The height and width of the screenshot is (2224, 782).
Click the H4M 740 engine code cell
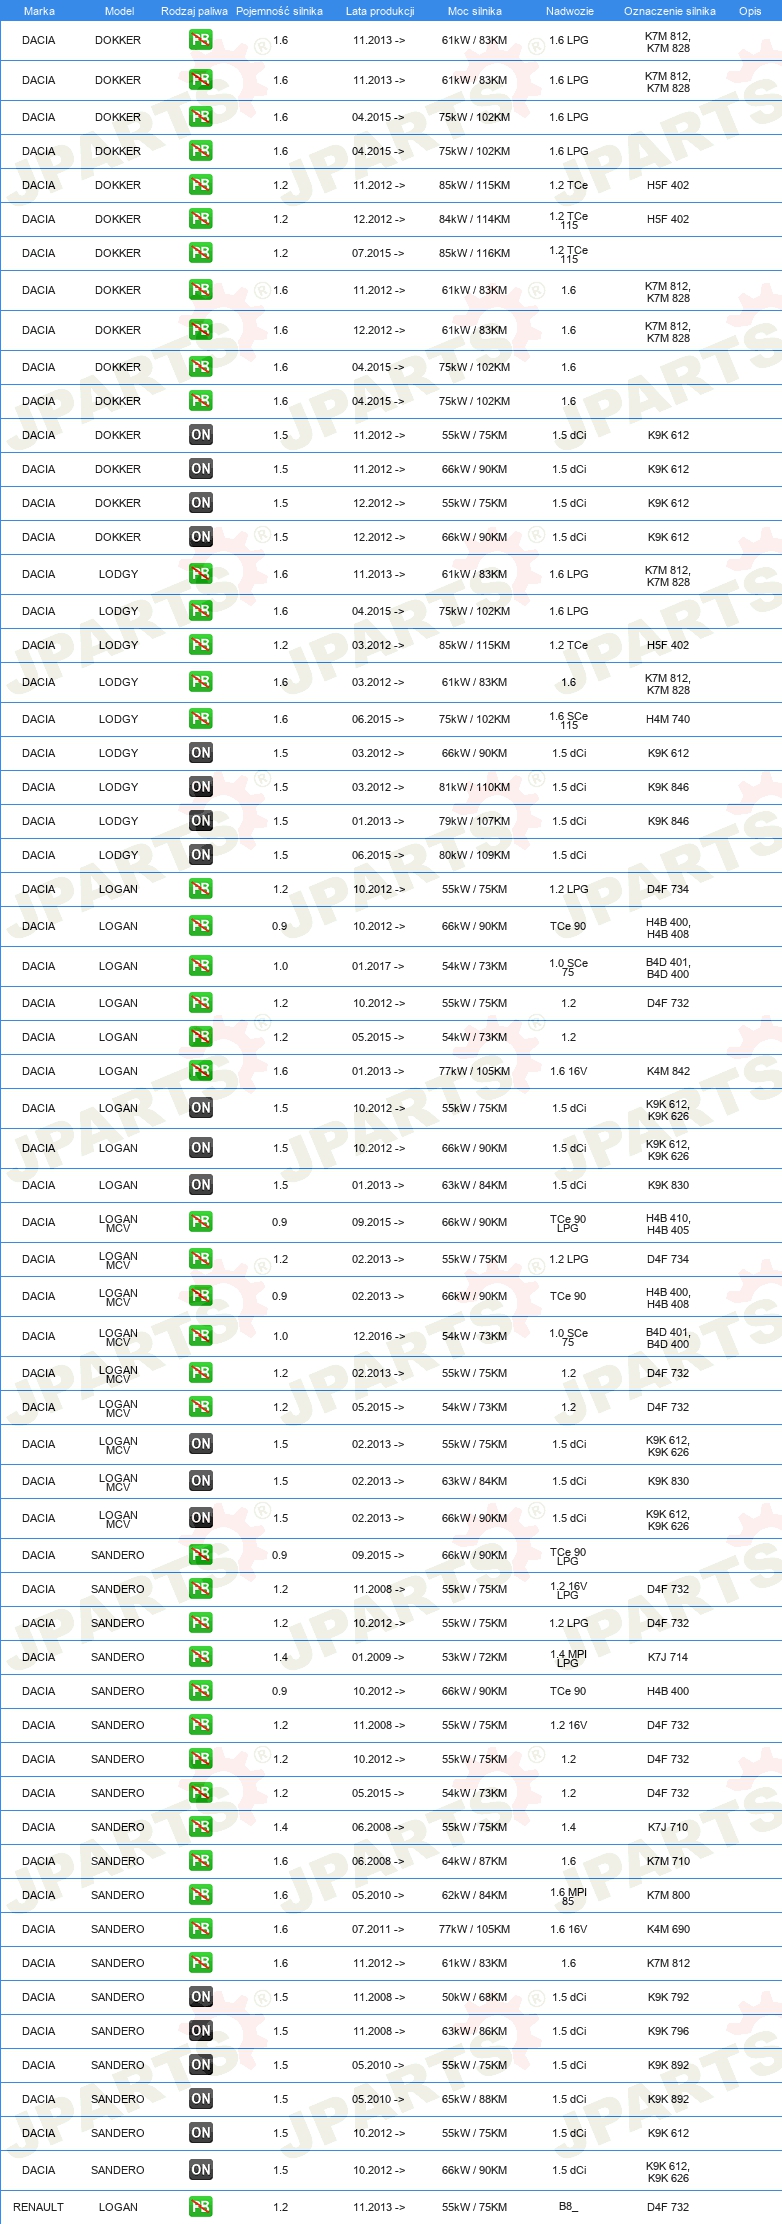[668, 719]
